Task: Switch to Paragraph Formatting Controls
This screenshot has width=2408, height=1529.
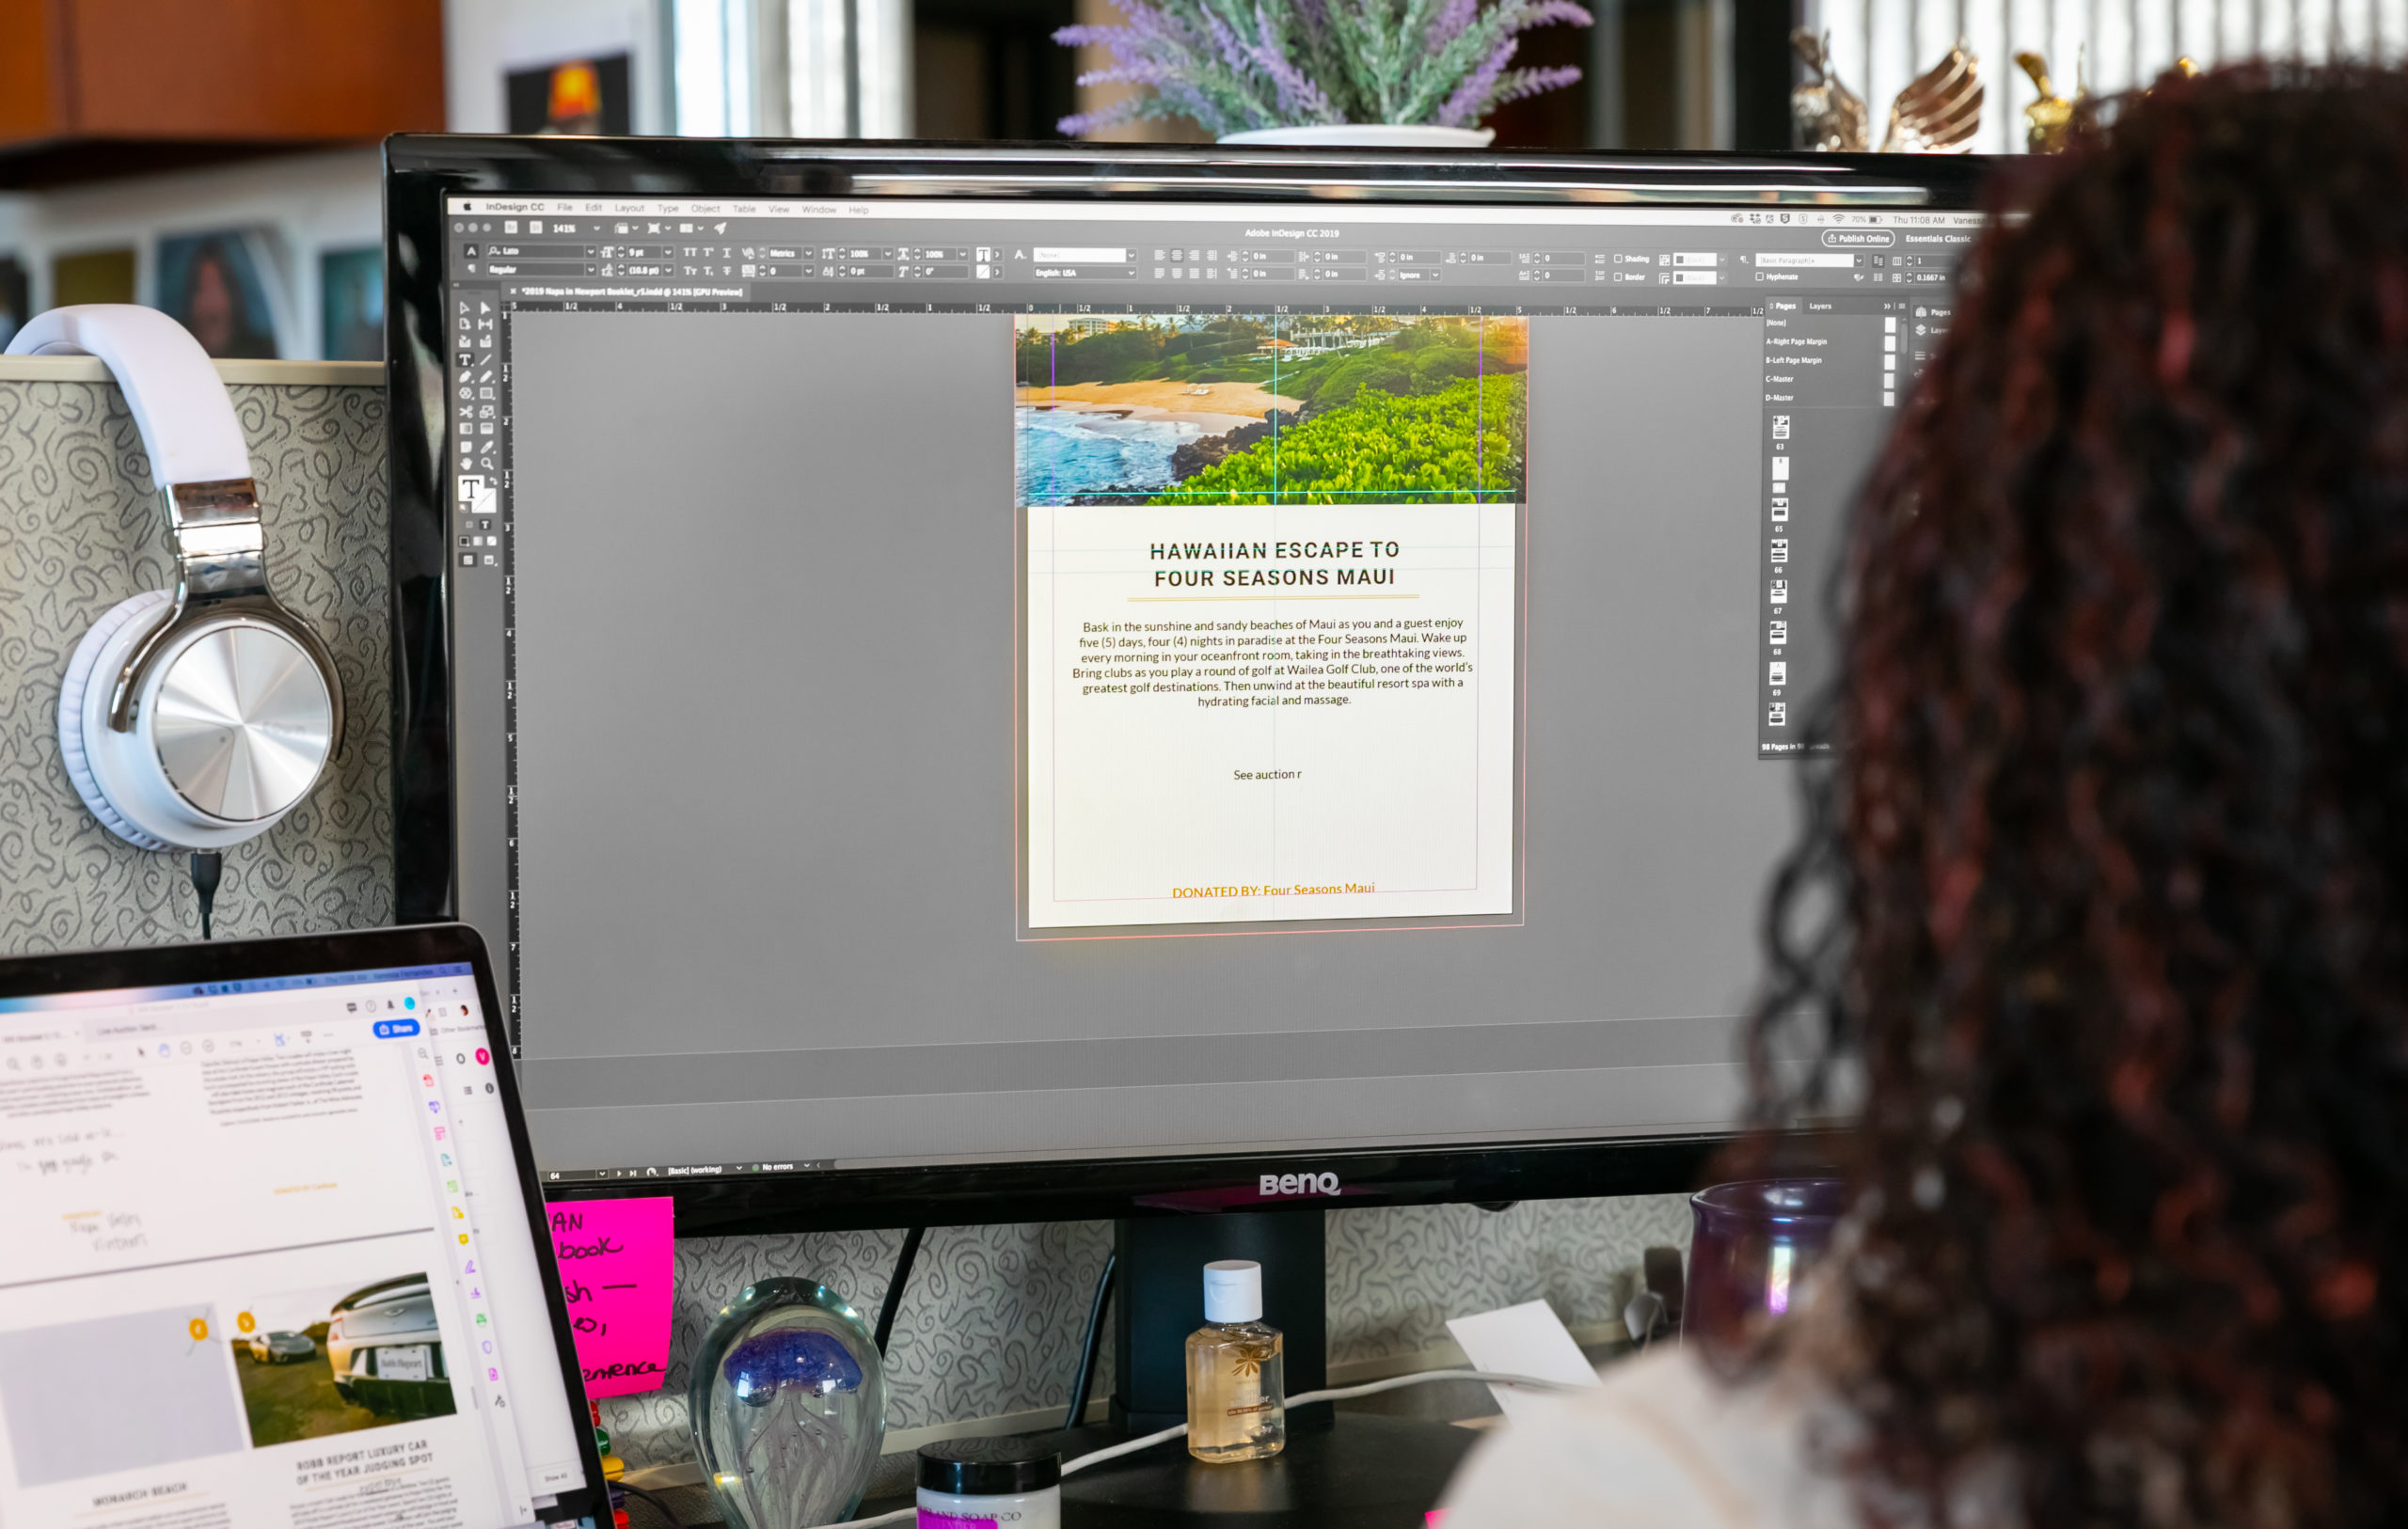Action: (472, 269)
